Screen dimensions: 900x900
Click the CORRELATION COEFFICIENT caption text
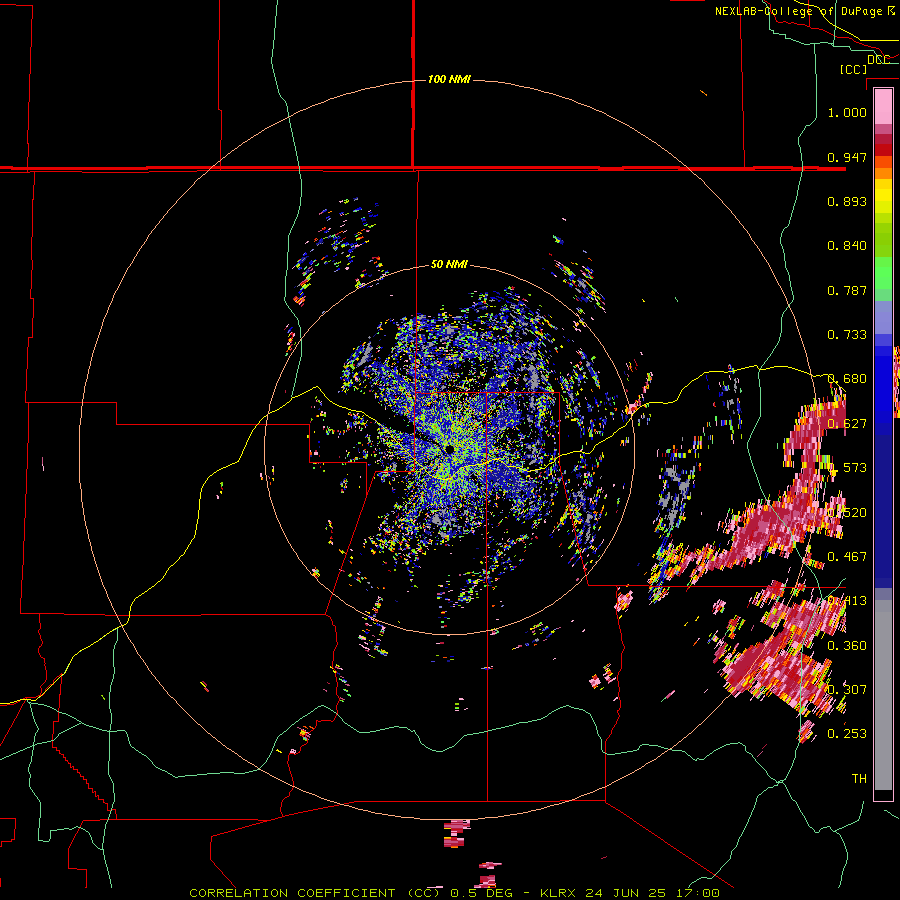(292, 893)
